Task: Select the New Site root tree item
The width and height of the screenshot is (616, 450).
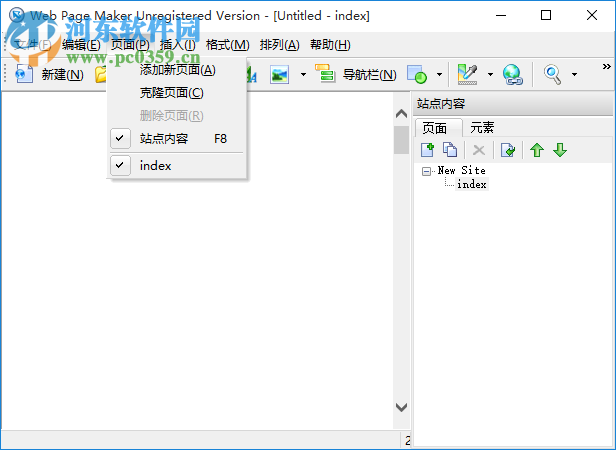Action: (x=462, y=171)
